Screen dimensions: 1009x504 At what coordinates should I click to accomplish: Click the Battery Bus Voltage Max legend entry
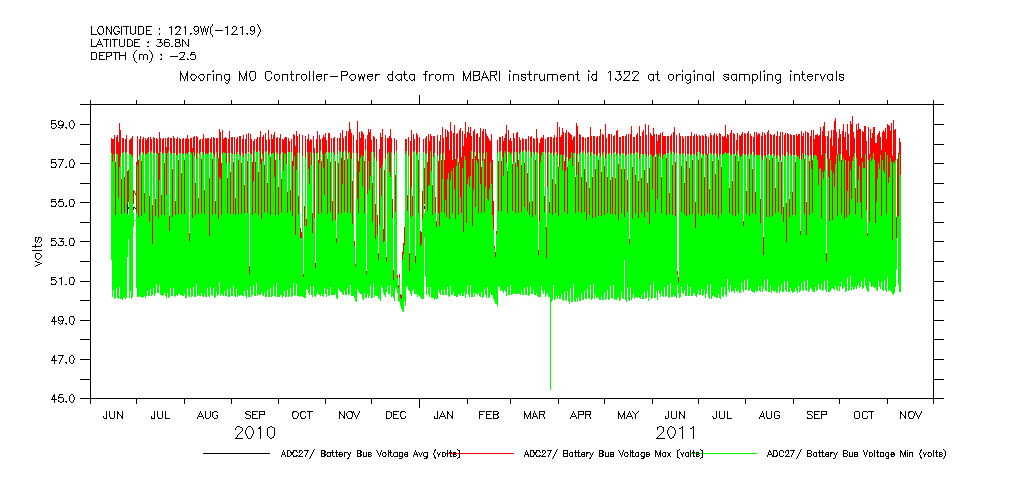pyautogui.click(x=613, y=454)
